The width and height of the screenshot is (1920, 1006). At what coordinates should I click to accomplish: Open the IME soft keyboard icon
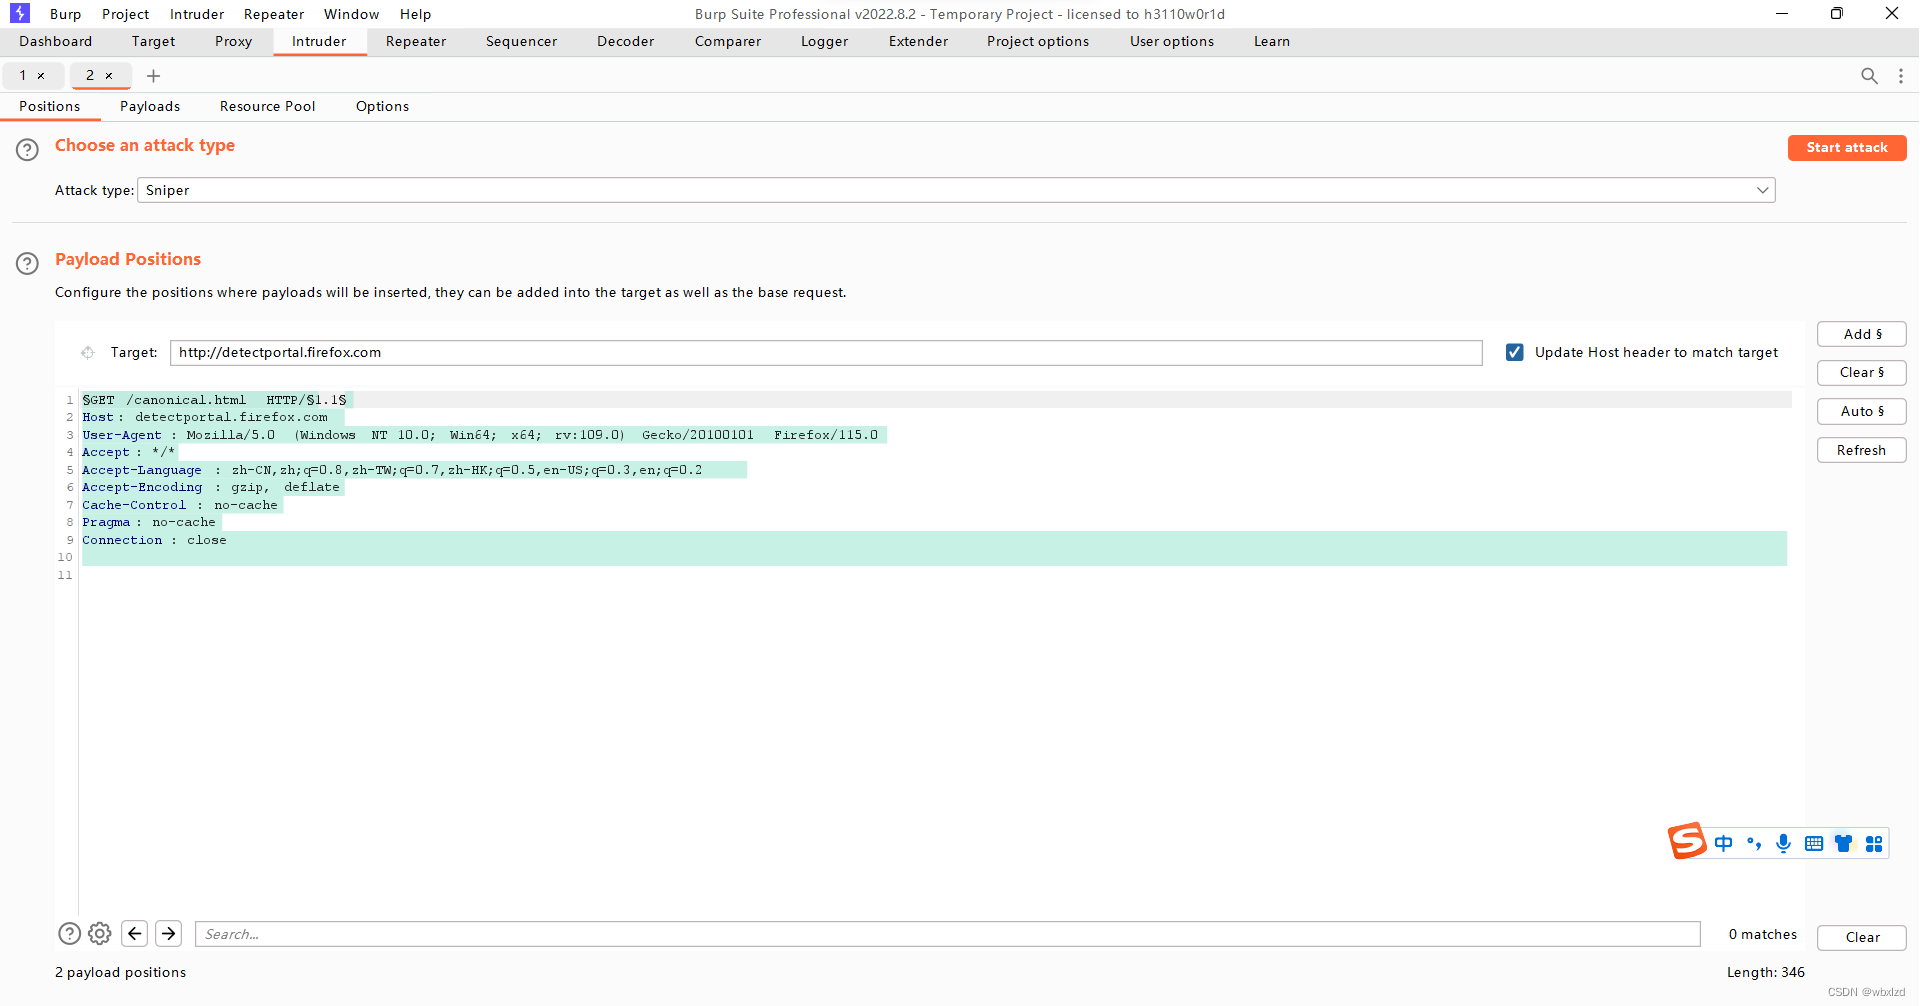click(x=1814, y=843)
